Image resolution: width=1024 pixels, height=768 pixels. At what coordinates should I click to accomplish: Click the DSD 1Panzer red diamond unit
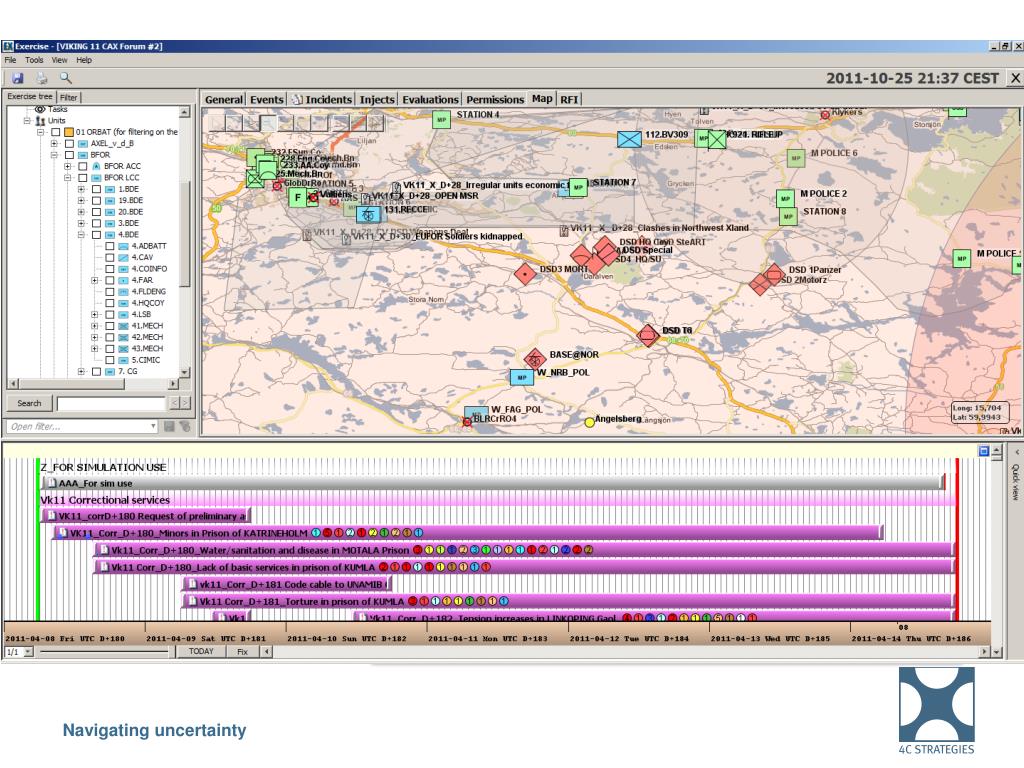[x=775, y=274]
